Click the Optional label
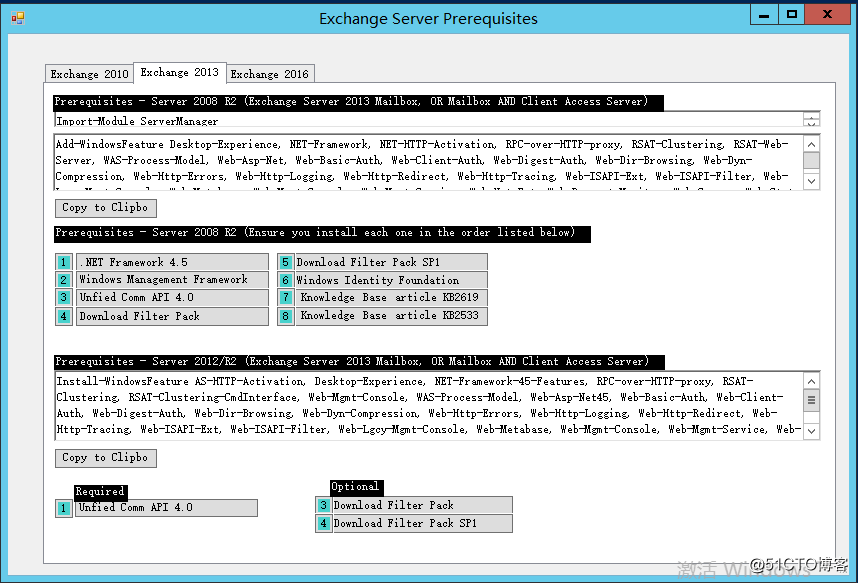This screenshot has width=858, height=583. [356, 487]
